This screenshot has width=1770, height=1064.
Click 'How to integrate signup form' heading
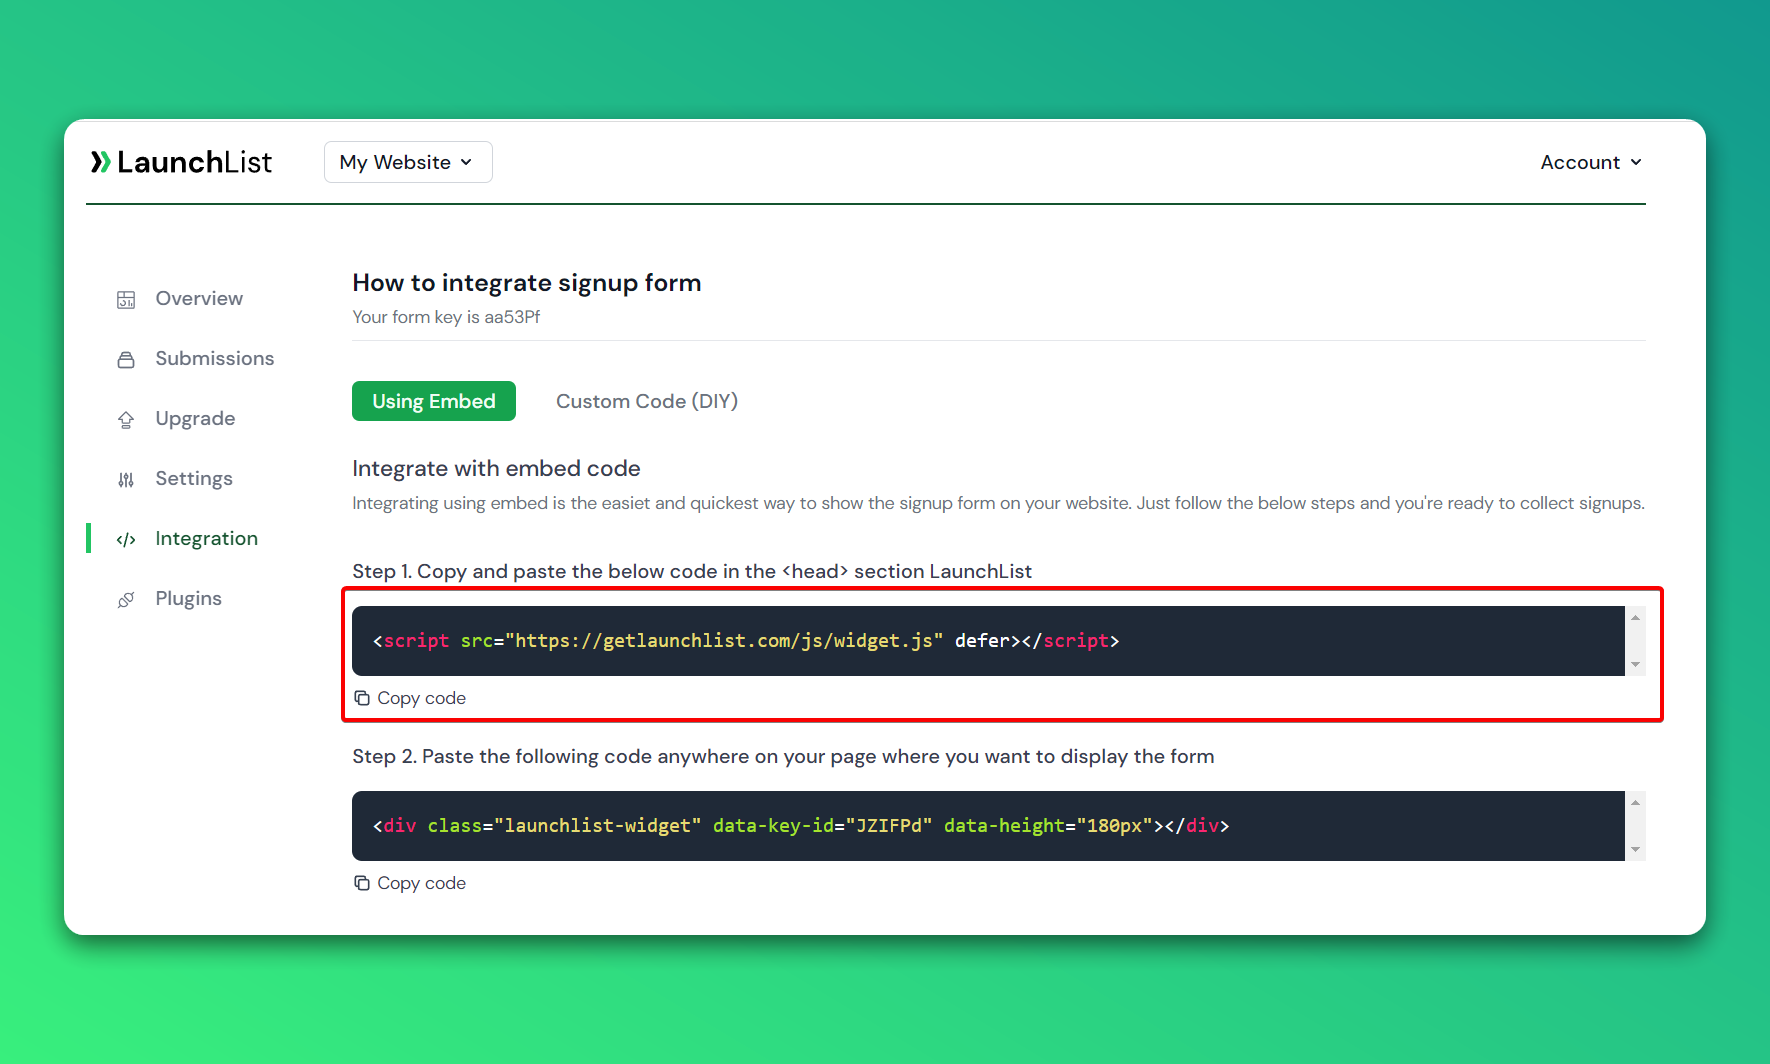(527, 283)
